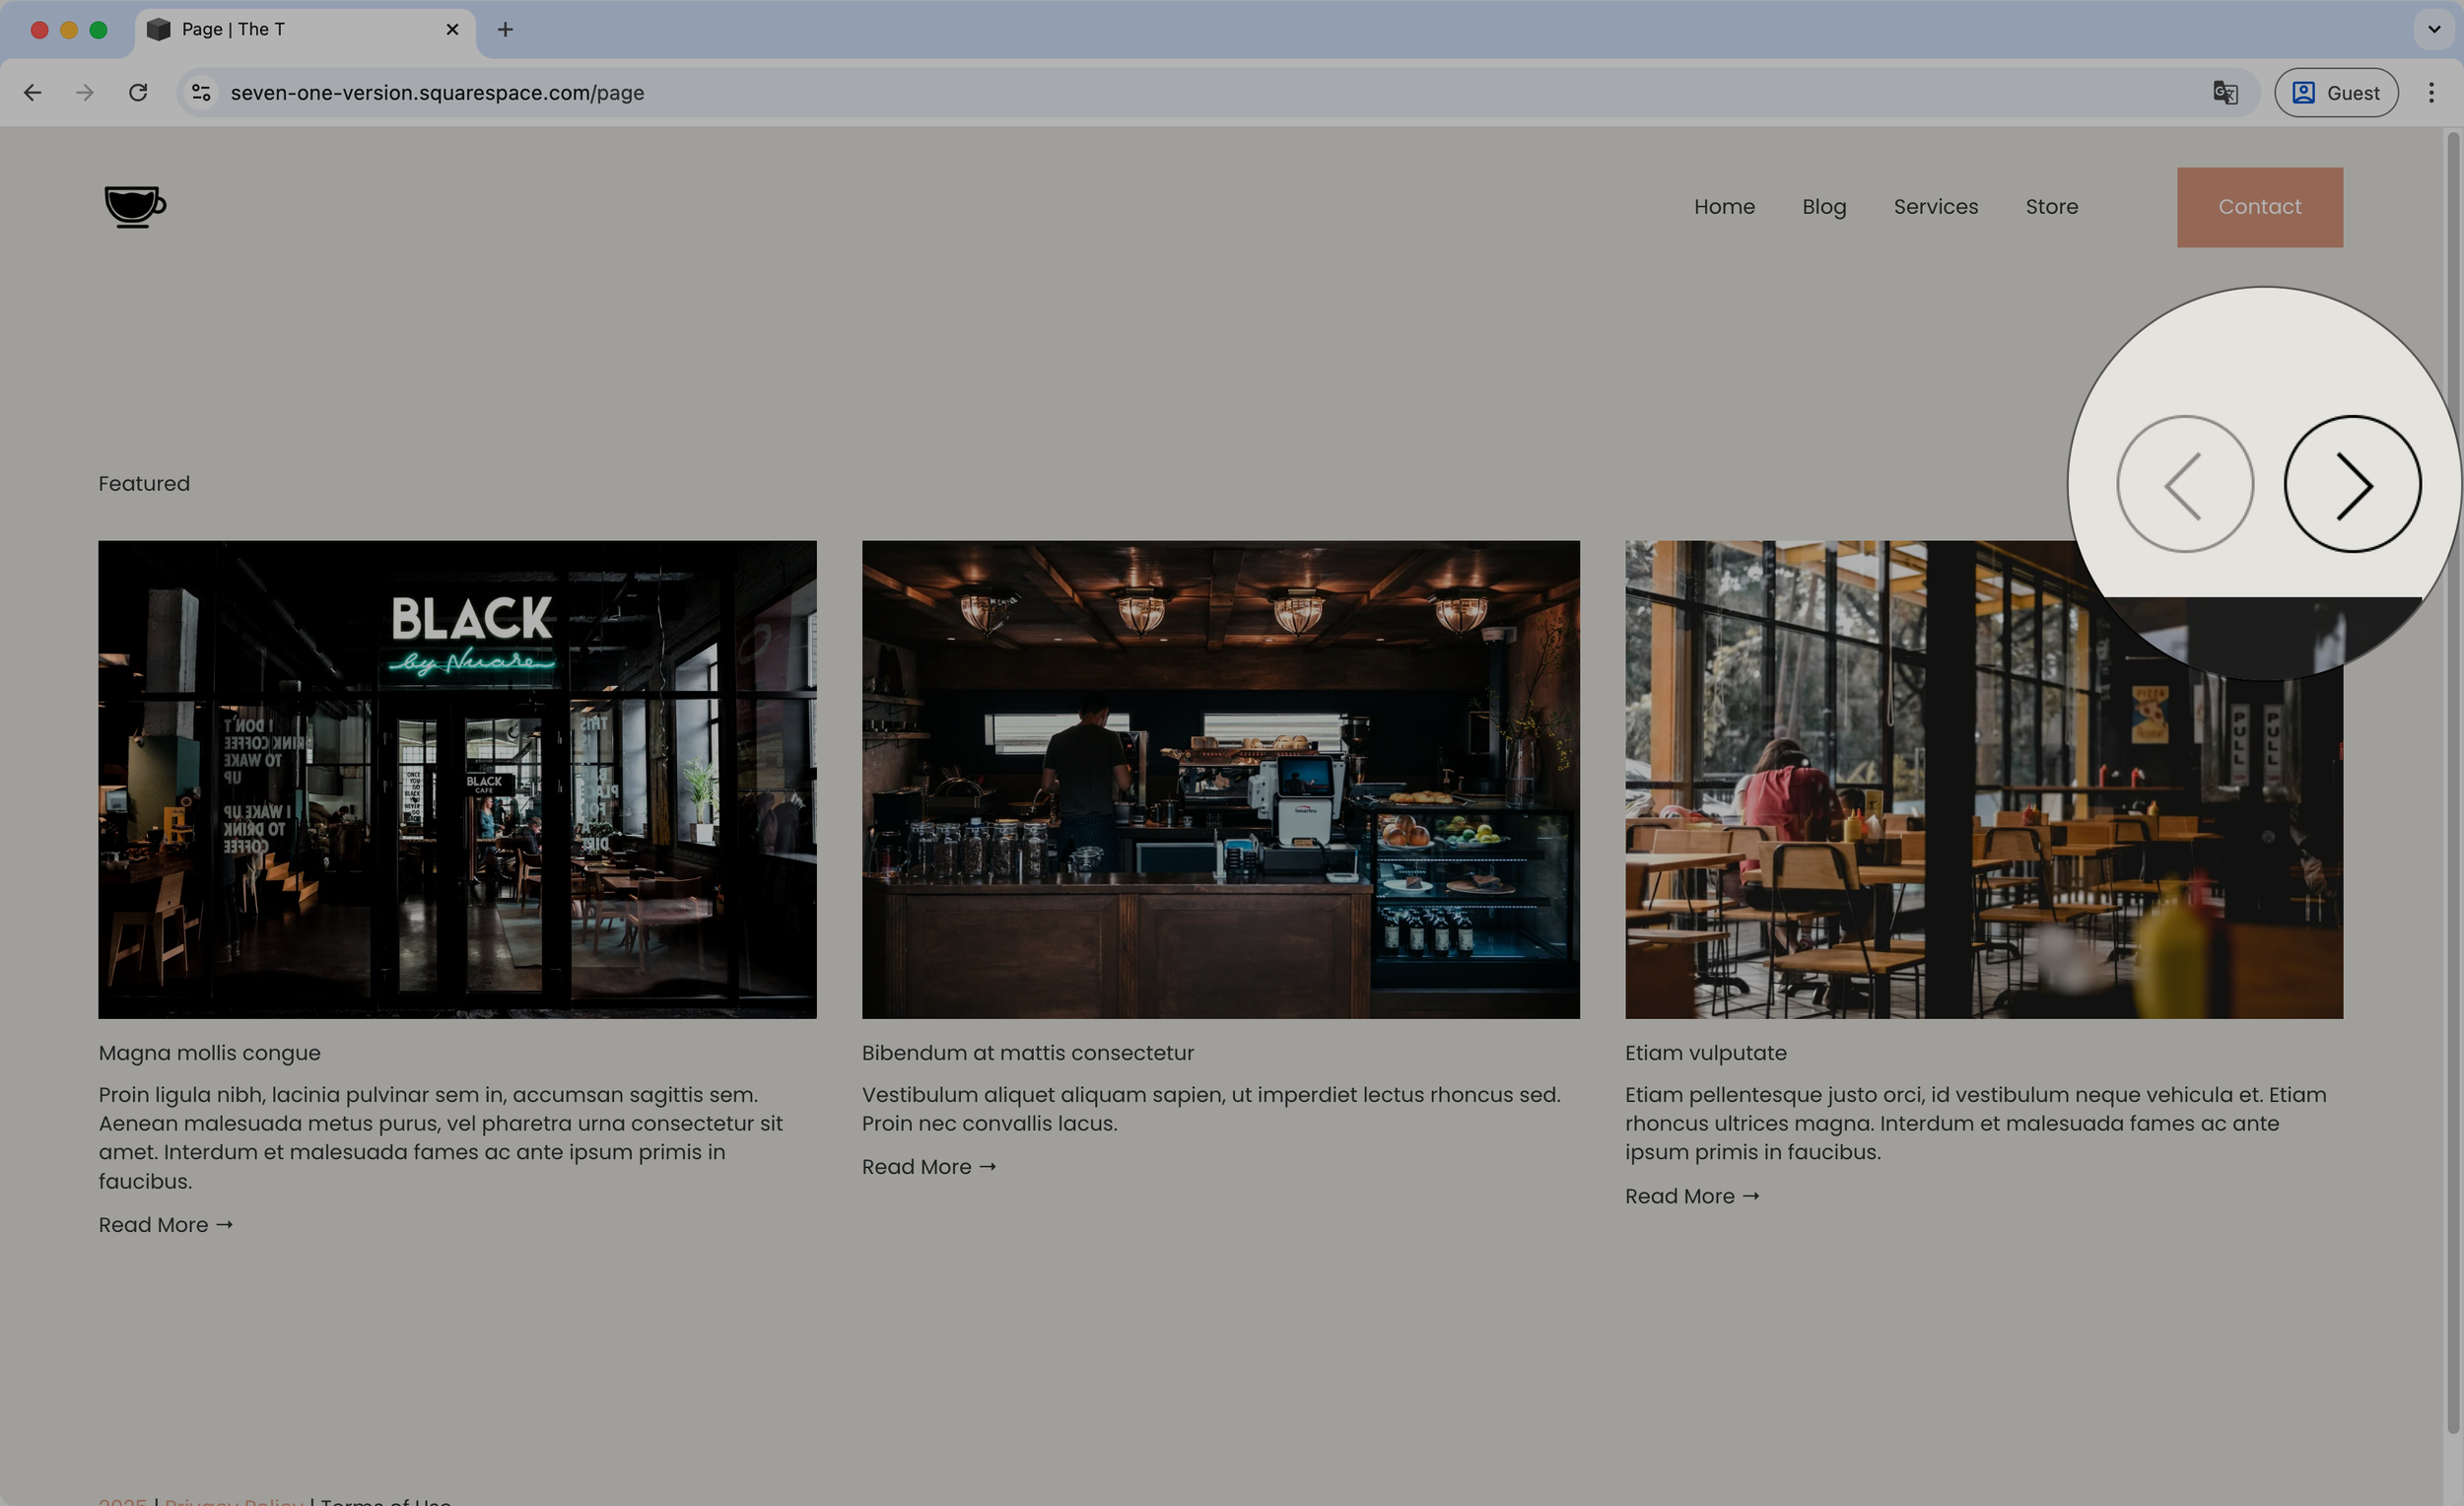Viewport: 2464px width, 1506px height.
Task: Click Read More under Magna mollis congue
Action: (x=165, y=1225)
